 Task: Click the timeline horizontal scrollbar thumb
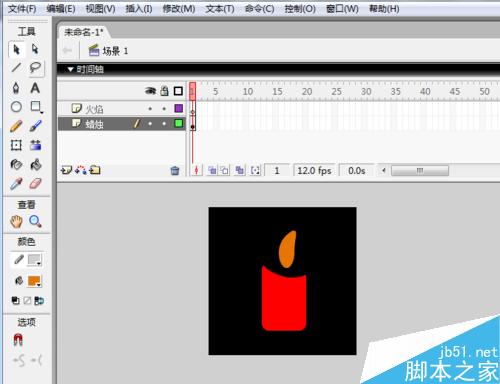click(420, 171)
